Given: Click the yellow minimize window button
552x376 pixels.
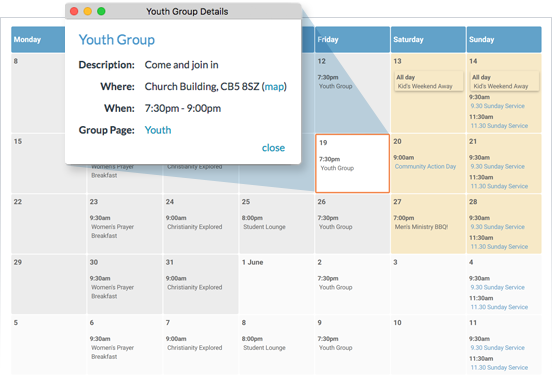Looking at the screenshot, I should click(88, 11).
